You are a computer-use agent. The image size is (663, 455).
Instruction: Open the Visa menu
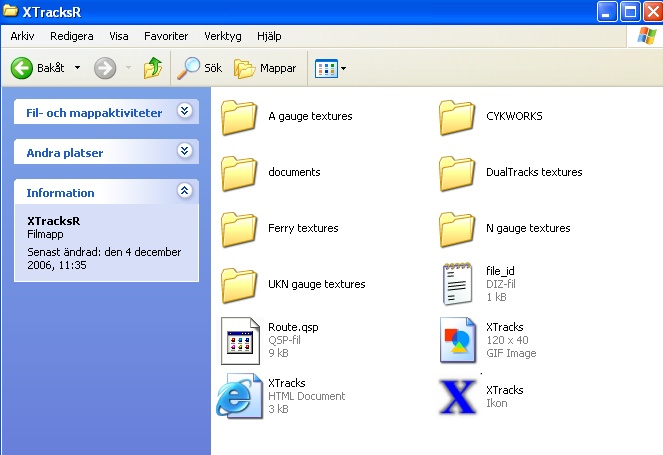click(x=119, y=36)
